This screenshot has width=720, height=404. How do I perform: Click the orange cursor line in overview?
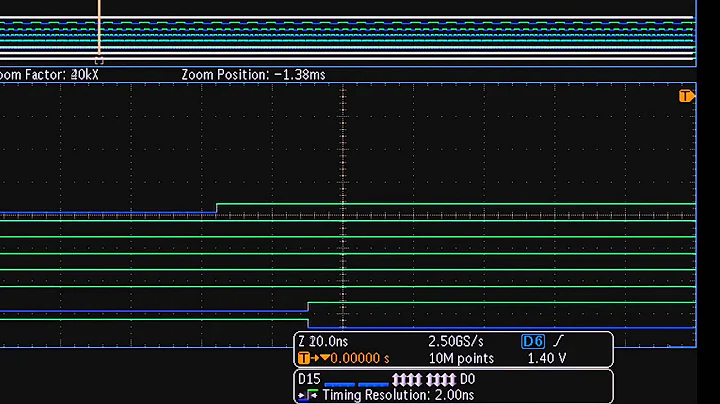99,28
